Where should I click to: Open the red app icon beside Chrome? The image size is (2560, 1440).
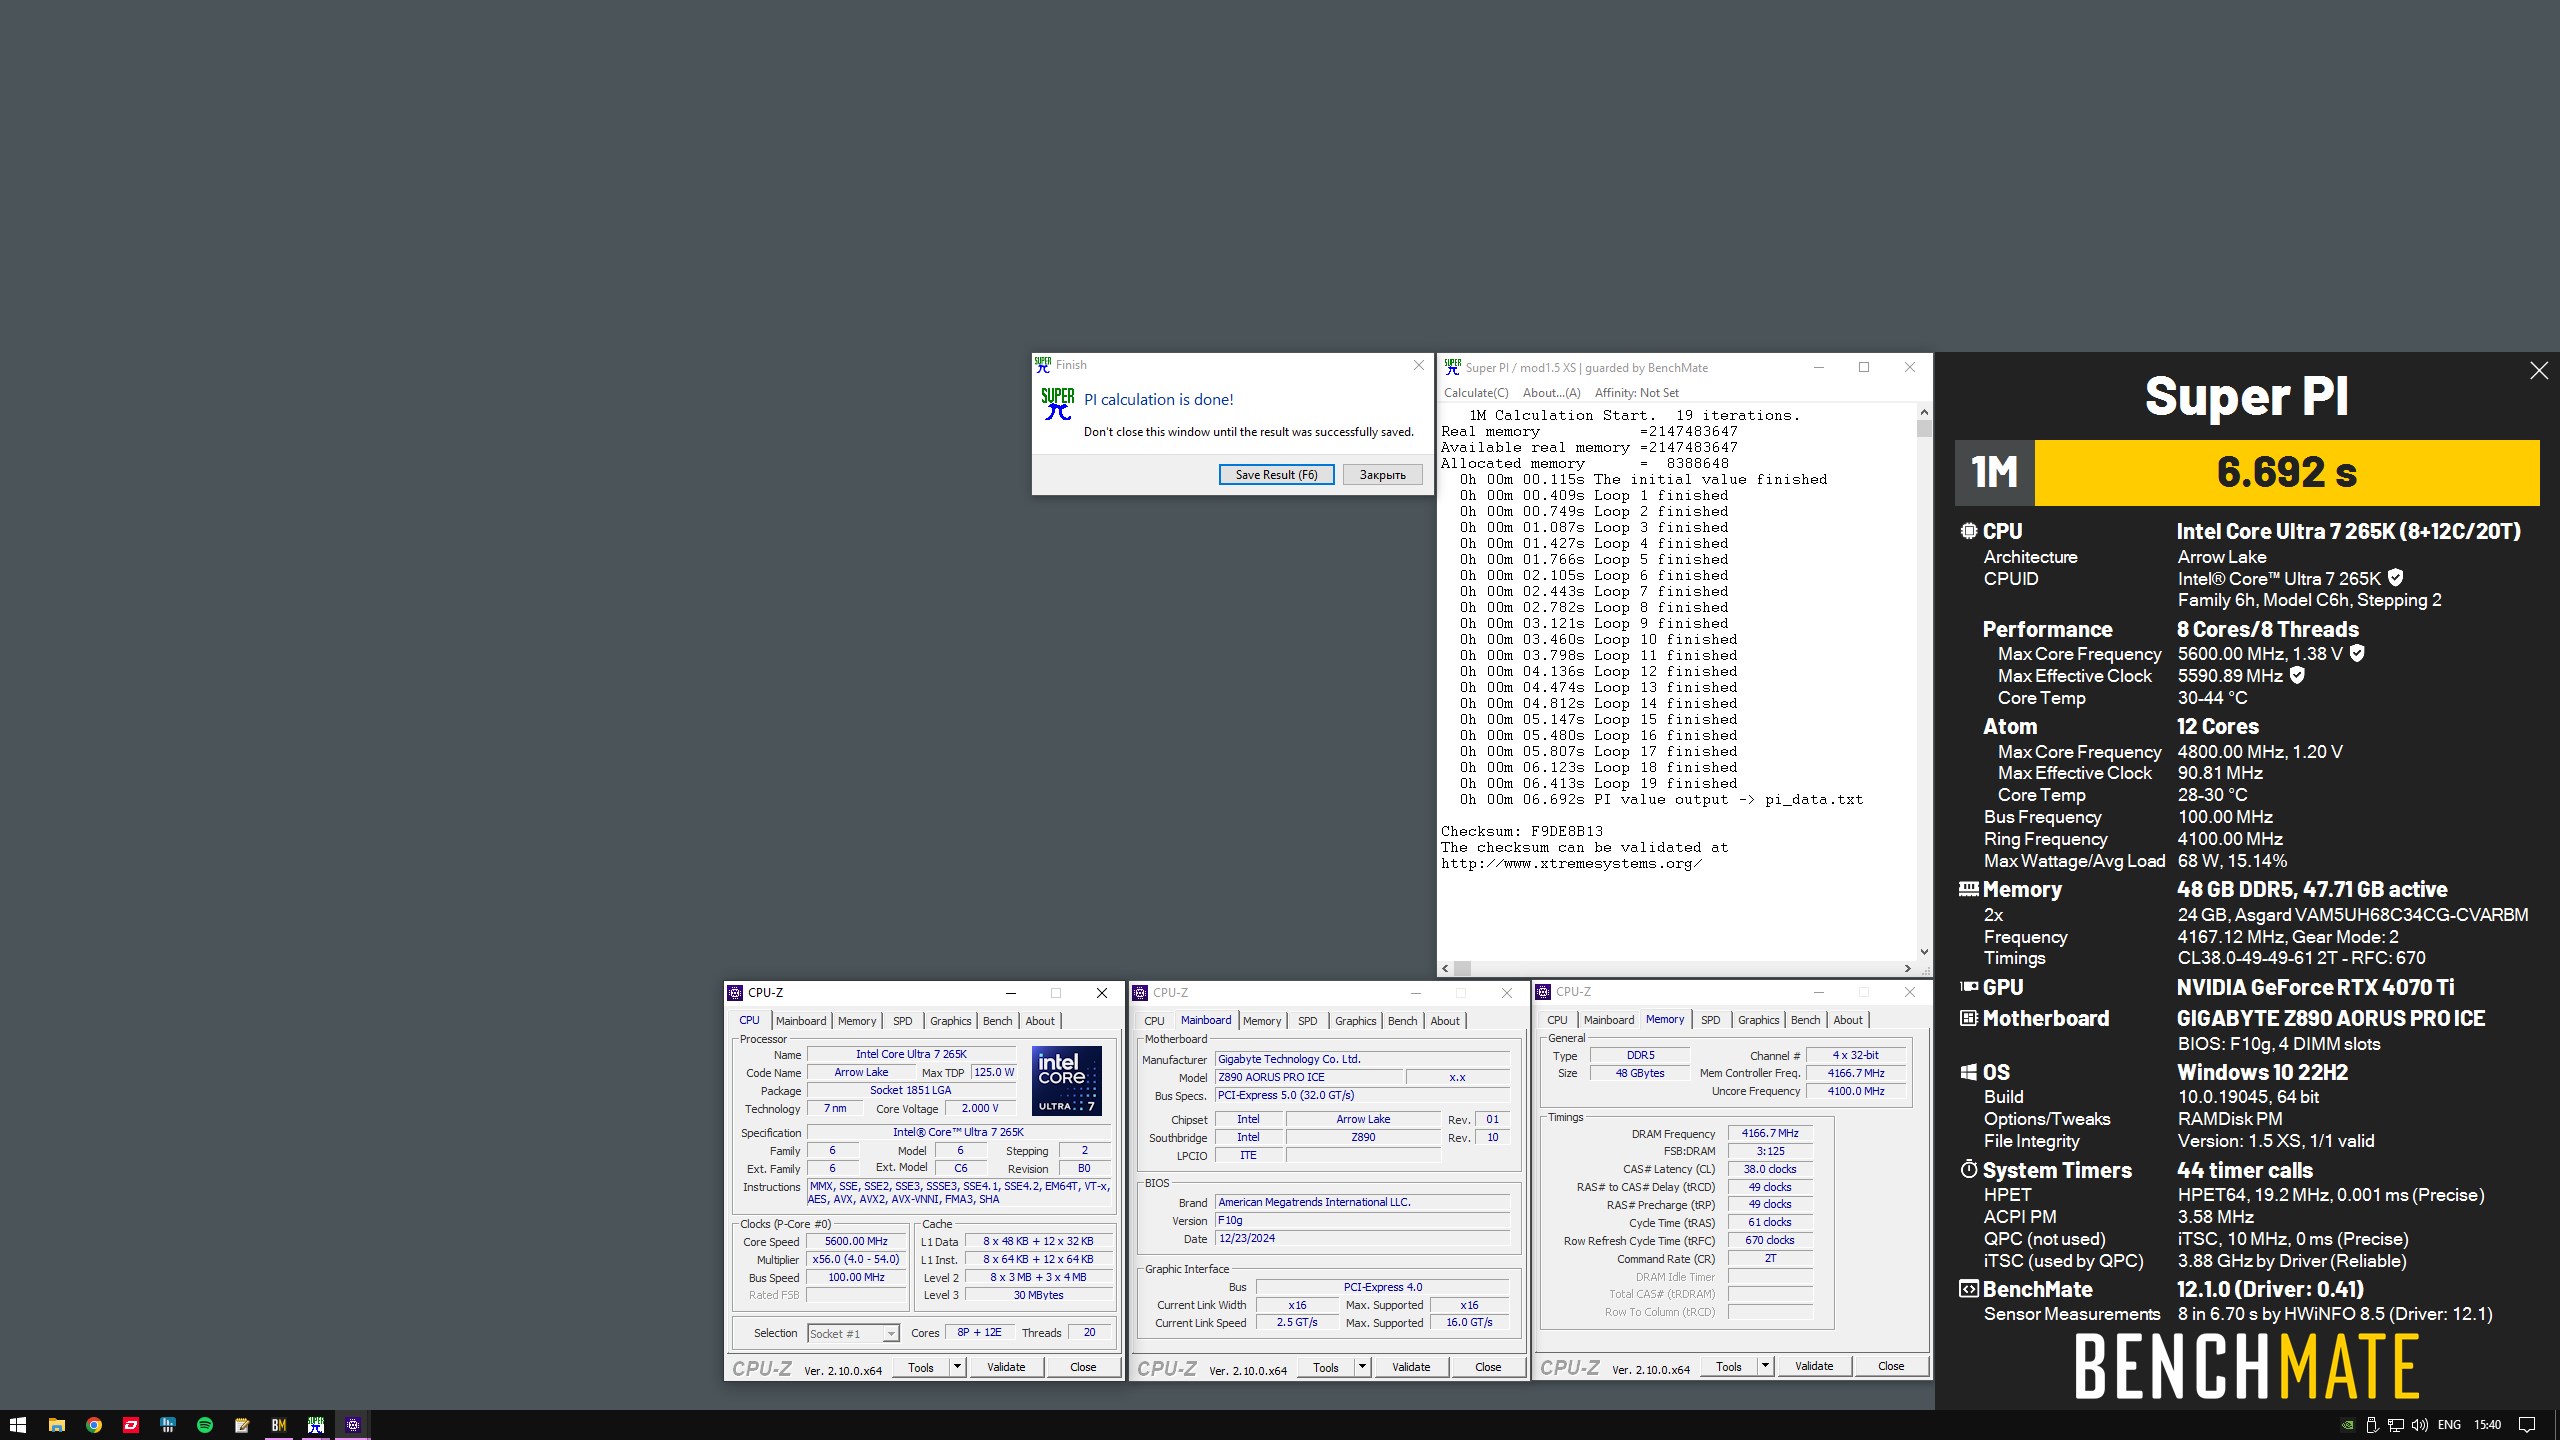point(131,1425)
